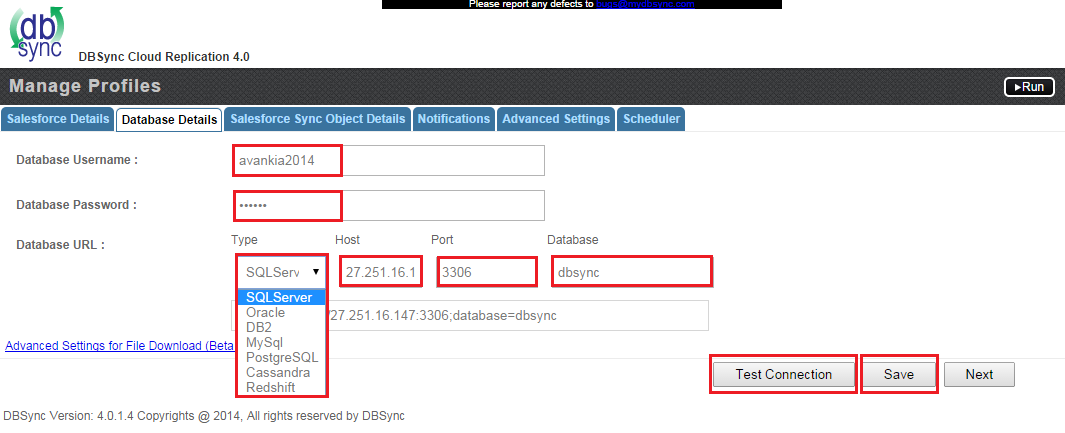Pick PostgreSQL from database types
This screenshot has height=433, width=1065.
click(x=281, y=357)
